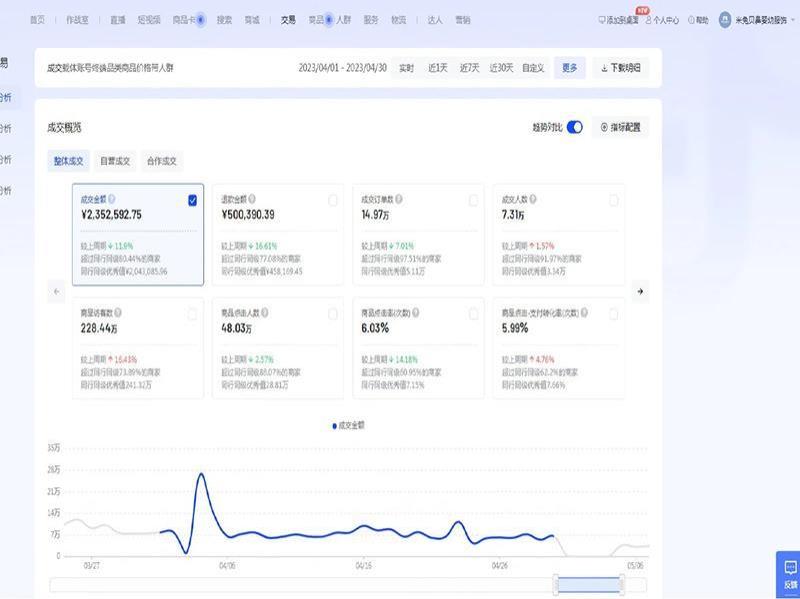
Task: Open the 反馈 feedback widget
Action: pyautogui.click(x=790, y=574)
